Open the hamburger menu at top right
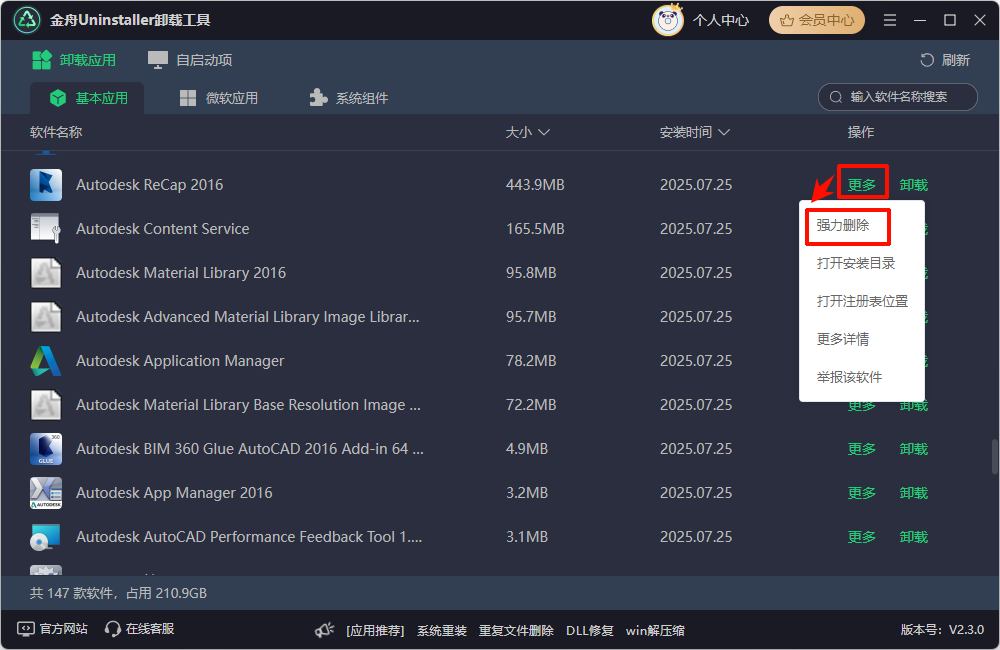The width and height of the screenshot is (1000, 650). (x=889, y=19)
